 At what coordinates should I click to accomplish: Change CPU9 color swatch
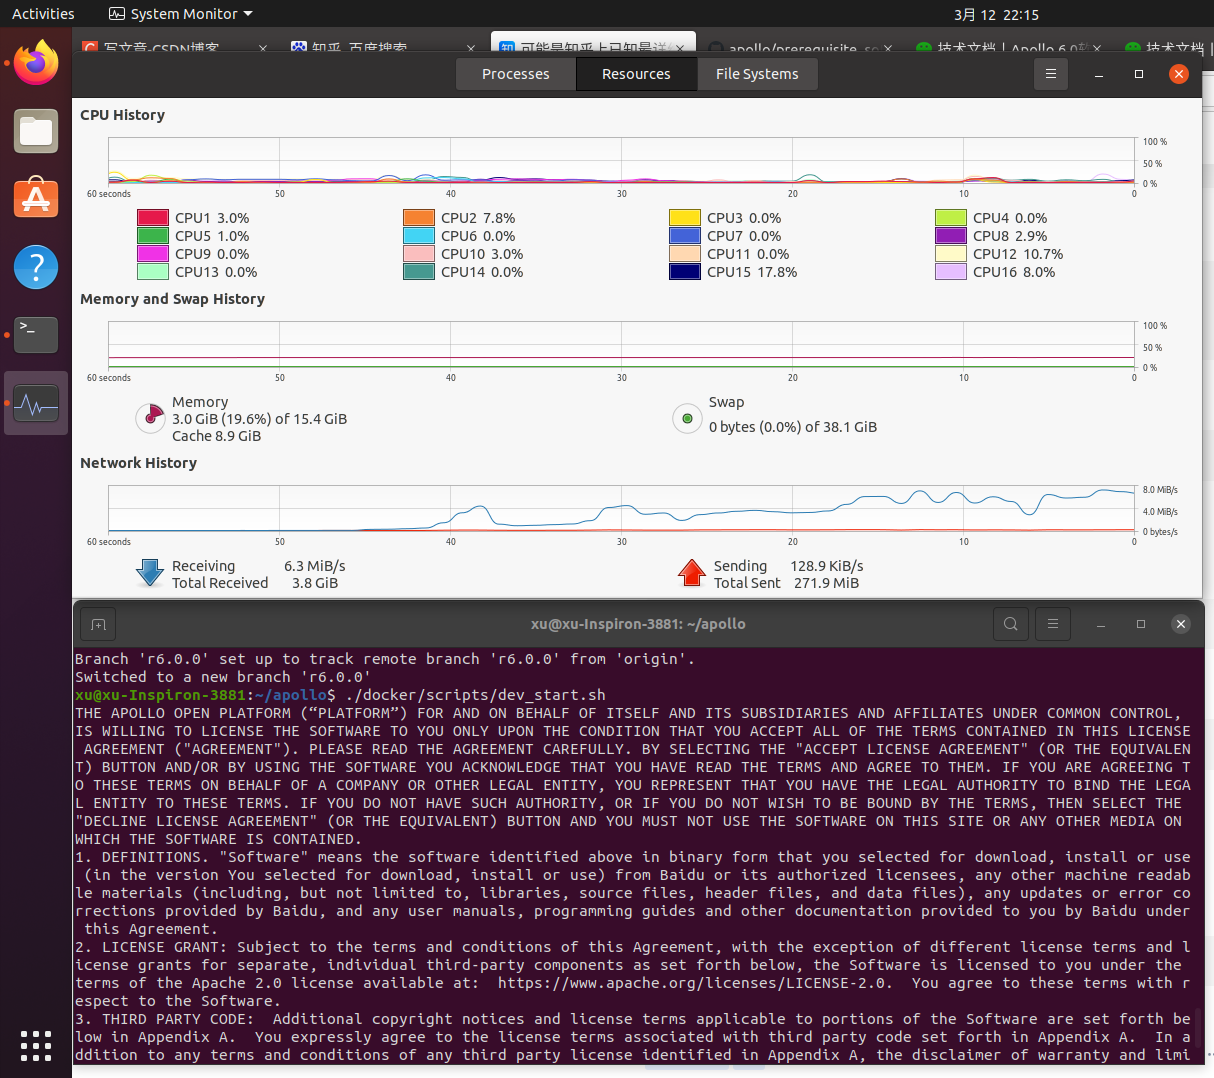click(153, 254)
